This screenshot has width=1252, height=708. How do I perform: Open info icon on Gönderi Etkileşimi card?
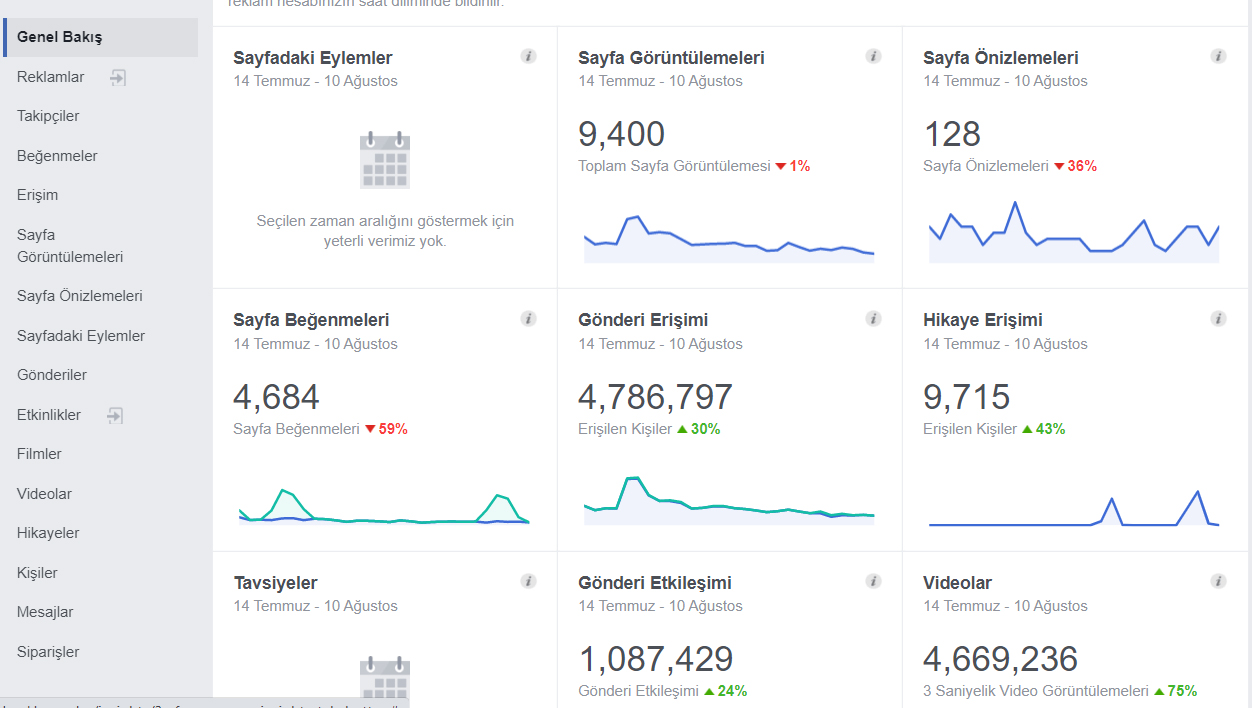point(873,581)
